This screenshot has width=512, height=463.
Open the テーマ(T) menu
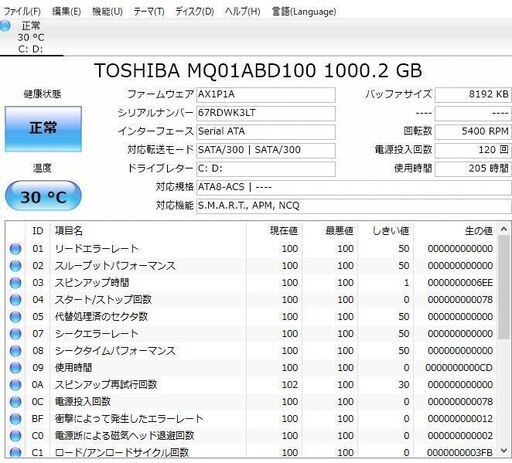click(x=149, y=11)
